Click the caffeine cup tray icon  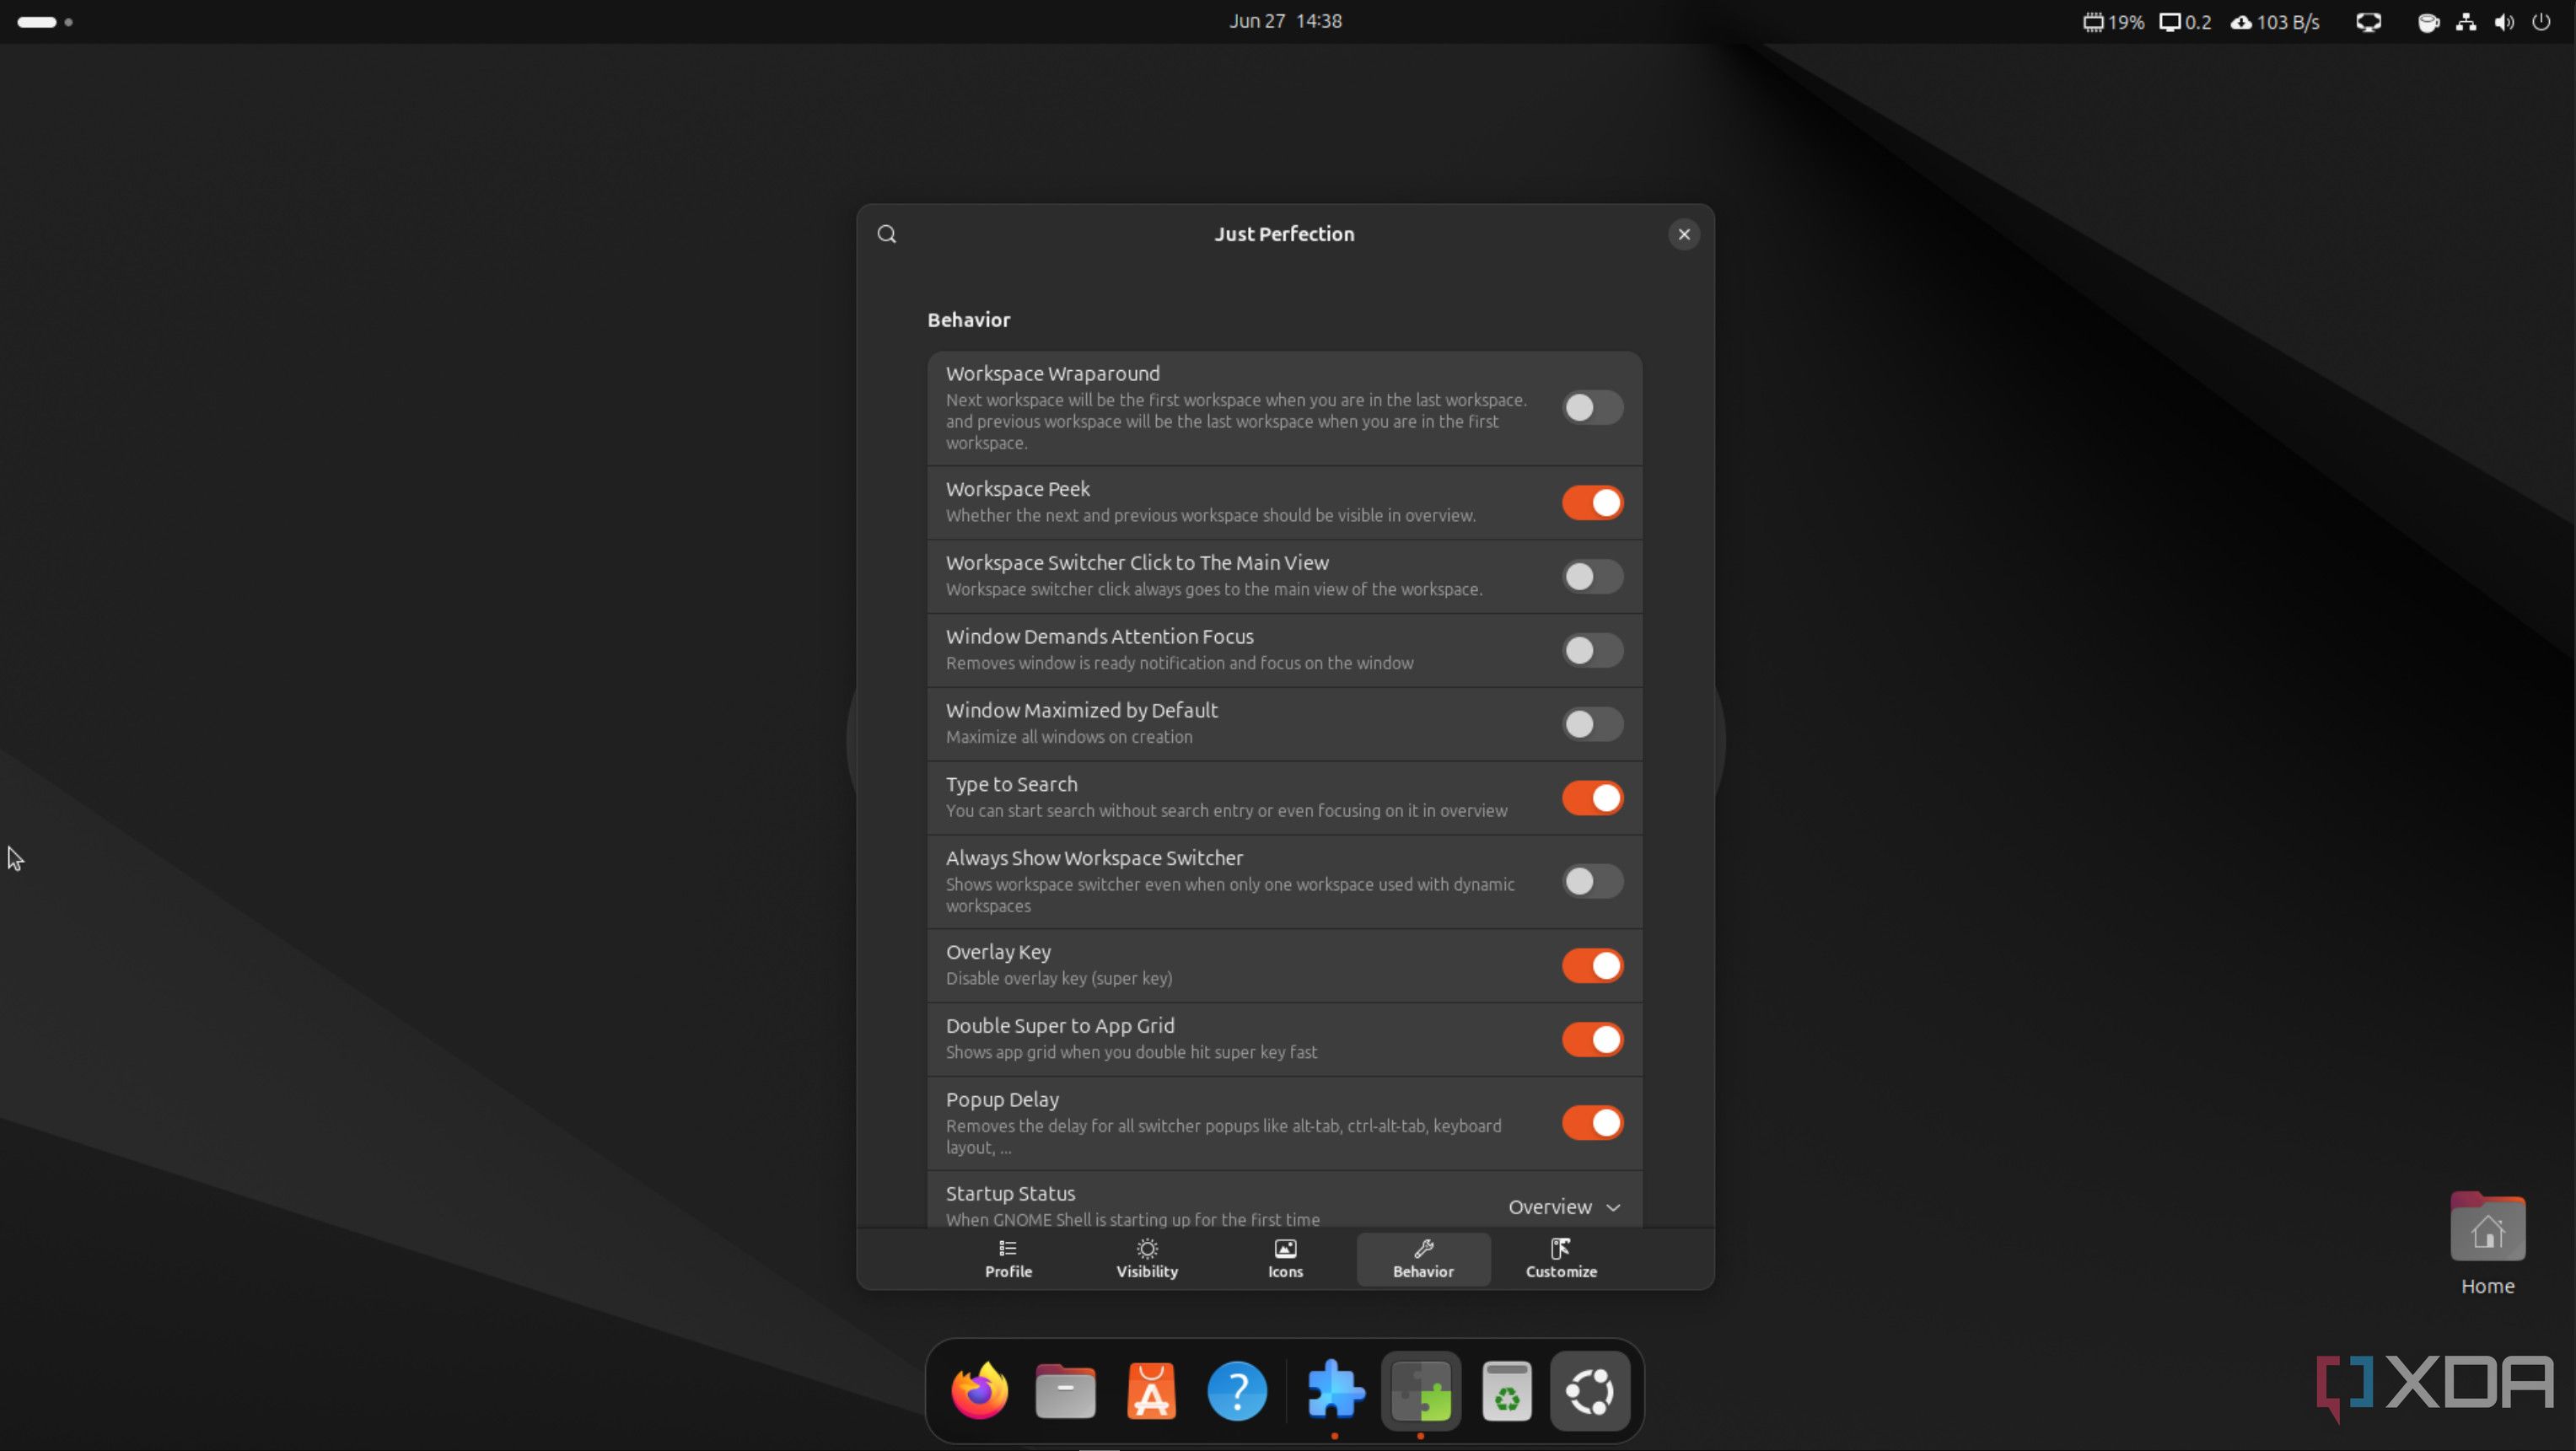pyautogui.click(x=2428, y=22)
